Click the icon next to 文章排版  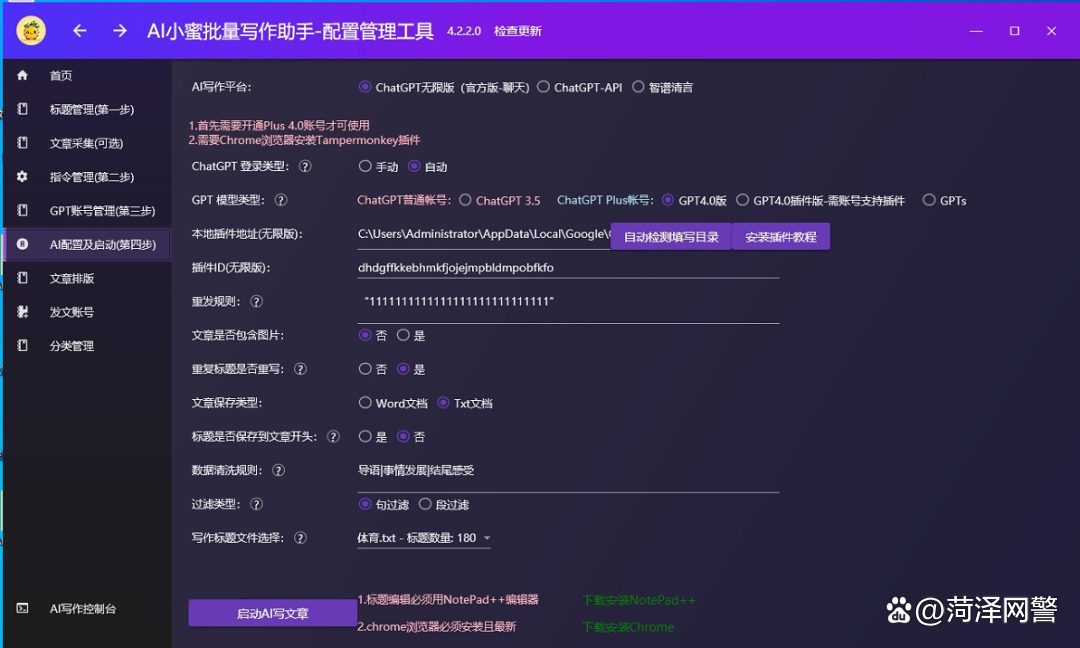pyautogui.click(x=23, y=278)
